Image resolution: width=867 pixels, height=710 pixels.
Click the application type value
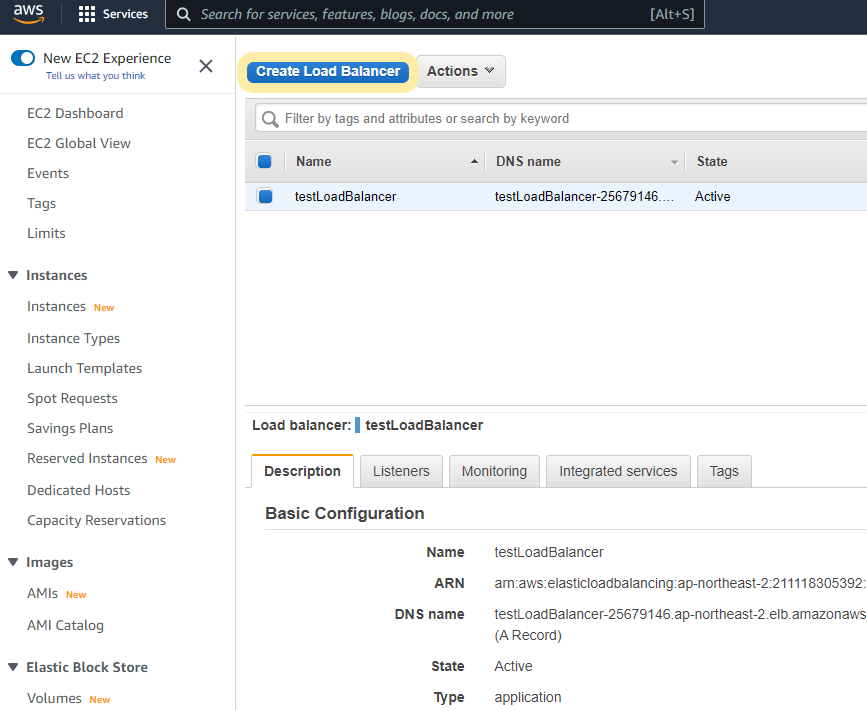click(527, 697)
